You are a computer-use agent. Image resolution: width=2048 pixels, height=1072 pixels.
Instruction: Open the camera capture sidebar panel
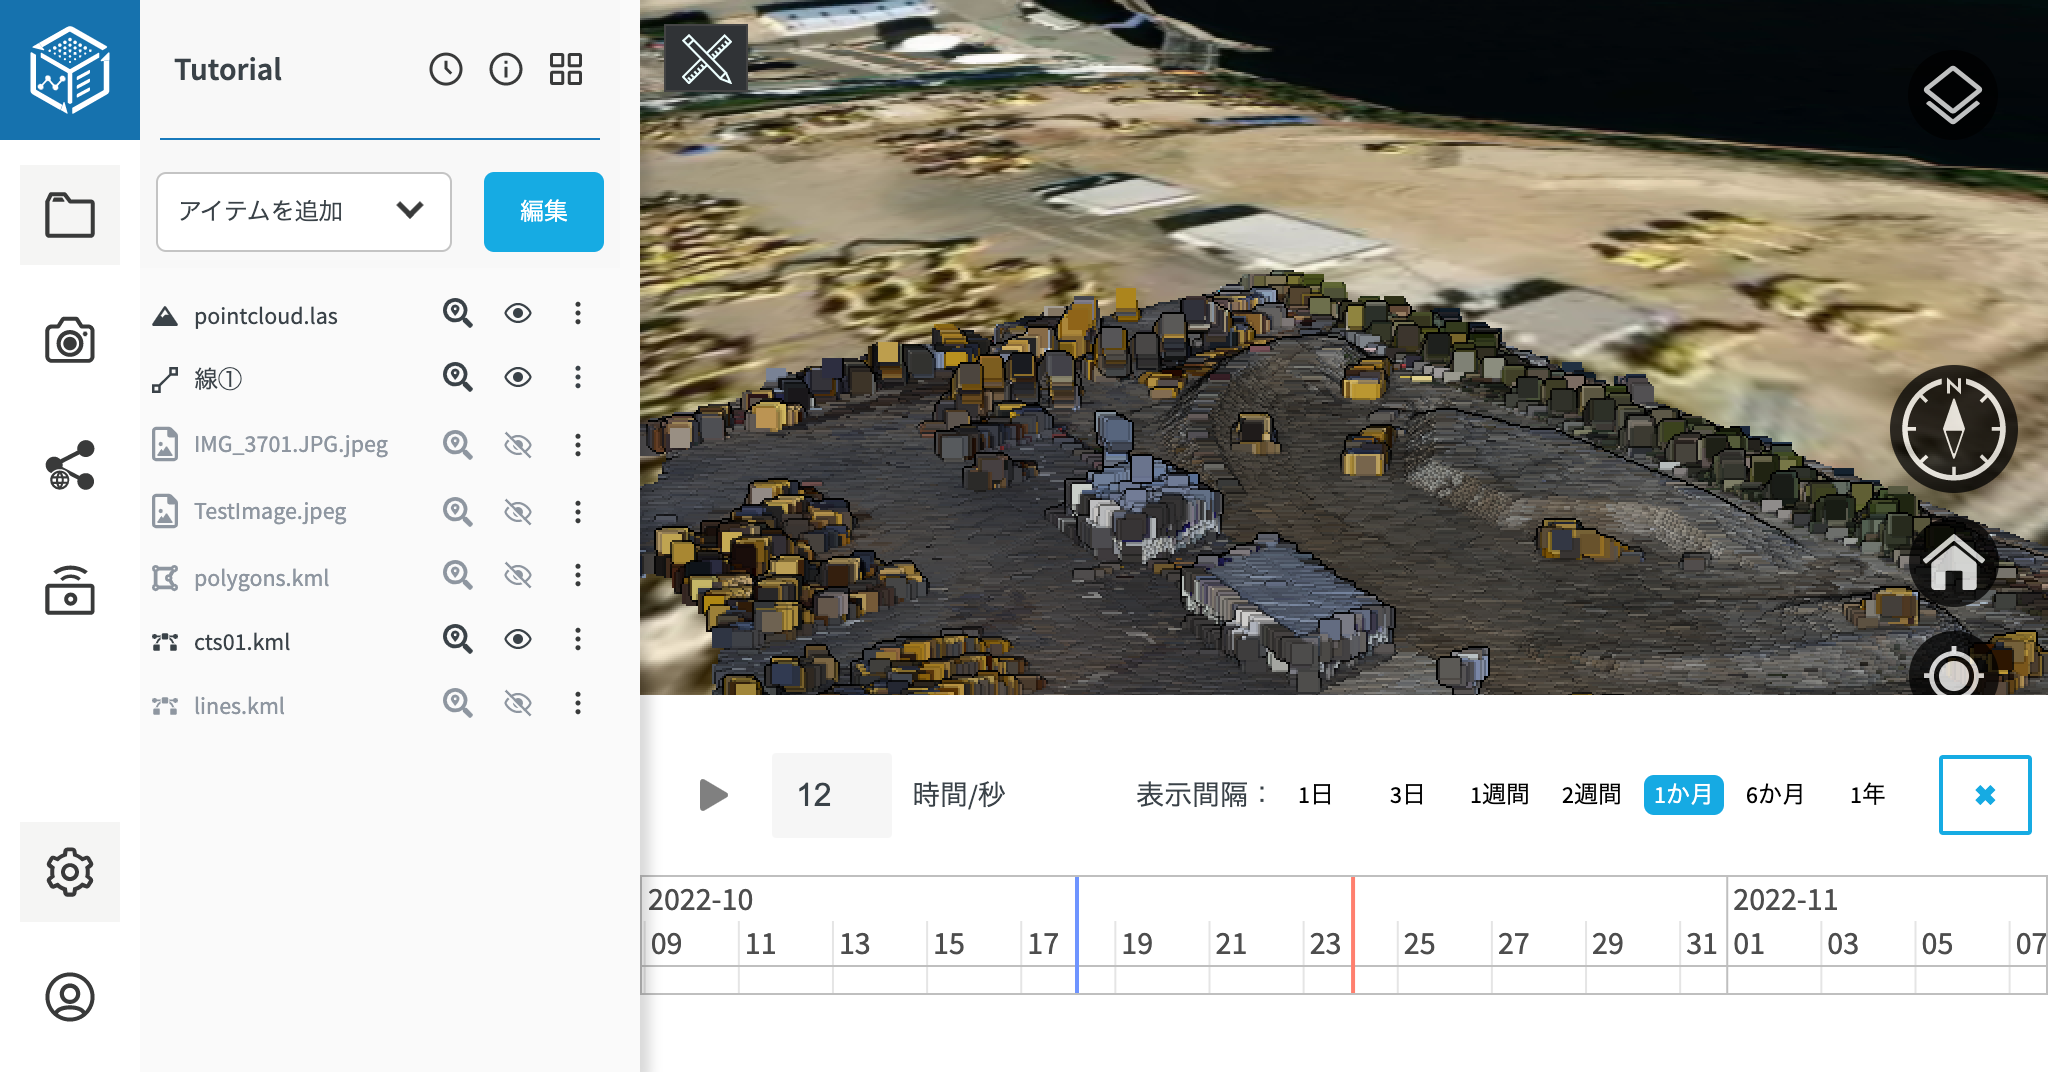pyautogui.click(x=70, y=341)
